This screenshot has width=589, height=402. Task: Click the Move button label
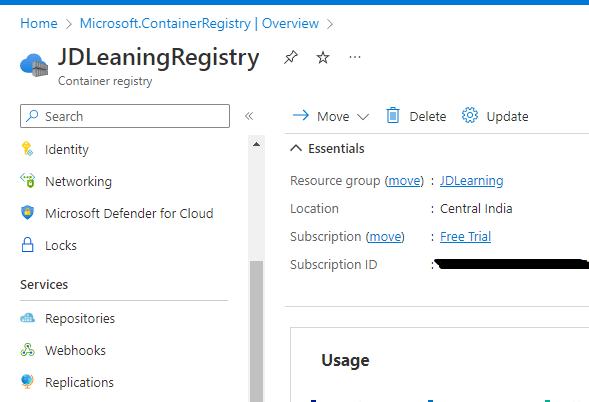click(333, 116)
